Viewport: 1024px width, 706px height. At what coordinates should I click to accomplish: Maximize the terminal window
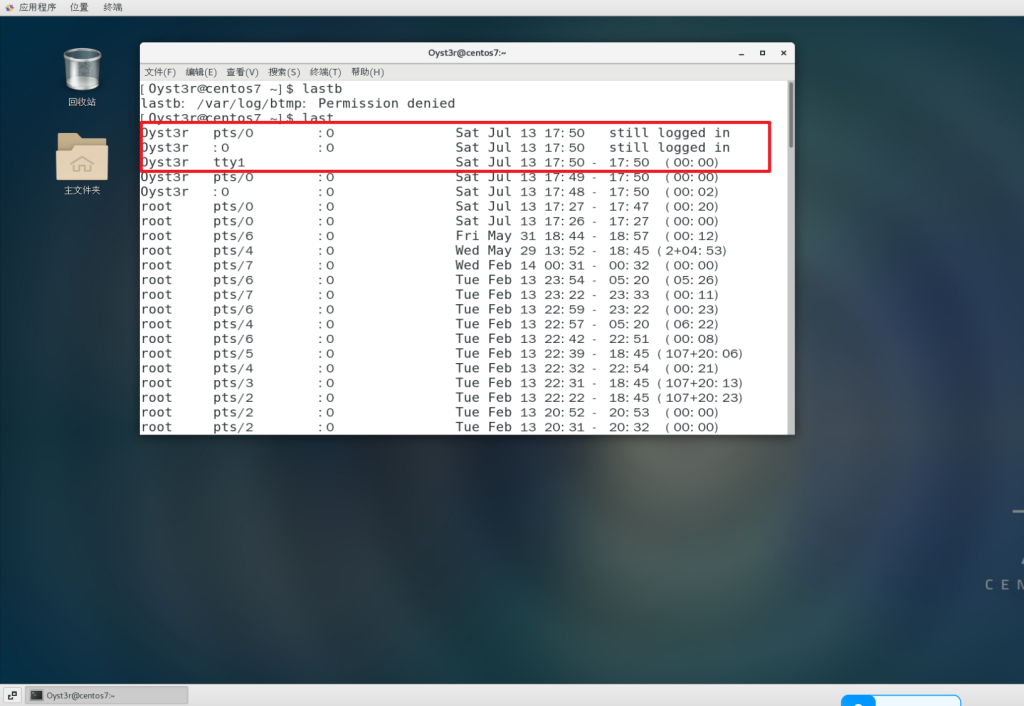tap(761, 53)
